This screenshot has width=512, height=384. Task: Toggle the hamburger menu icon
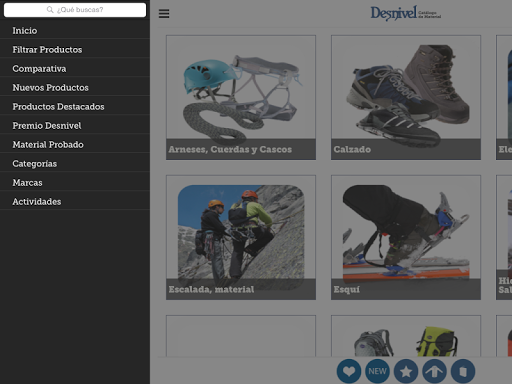164,14
